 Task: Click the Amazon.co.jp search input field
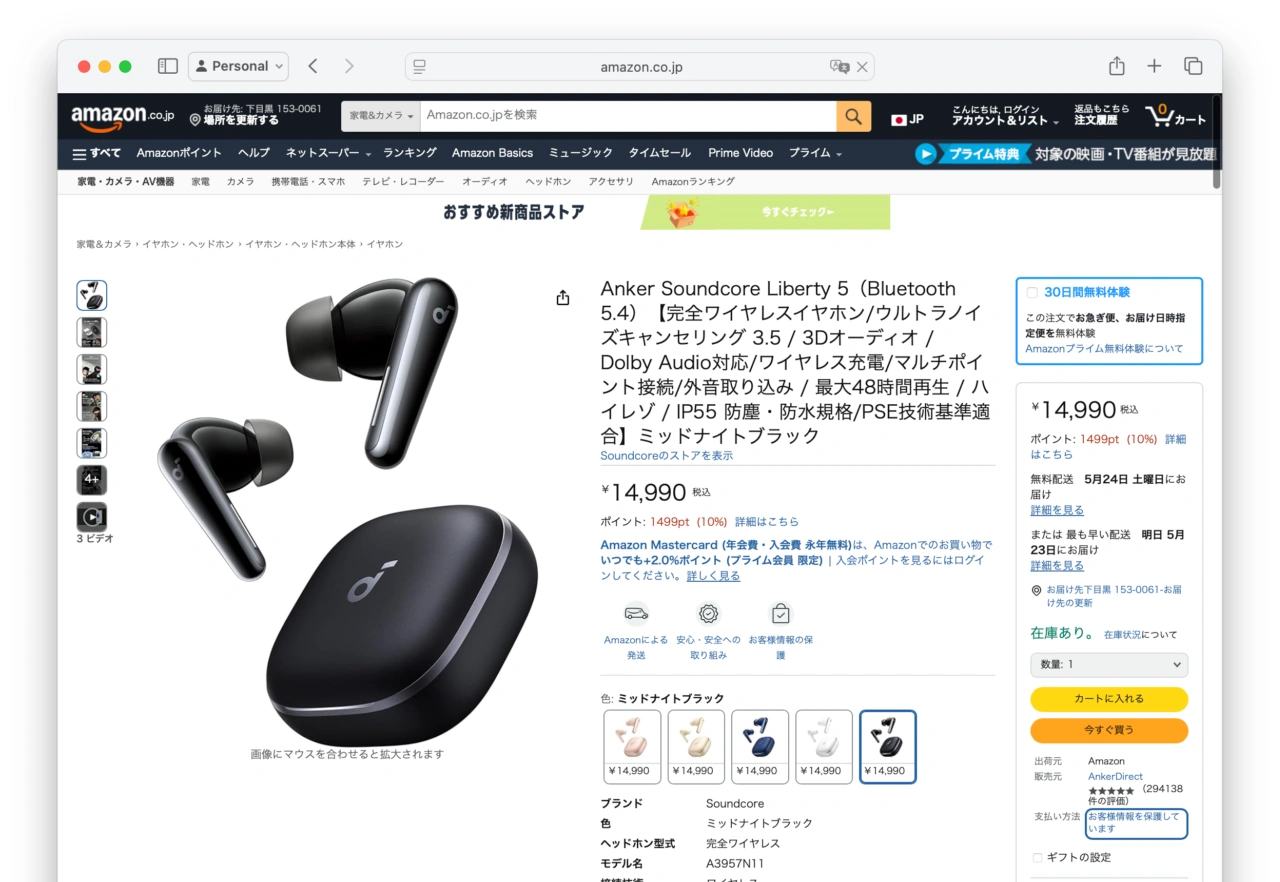pos(628,116)
